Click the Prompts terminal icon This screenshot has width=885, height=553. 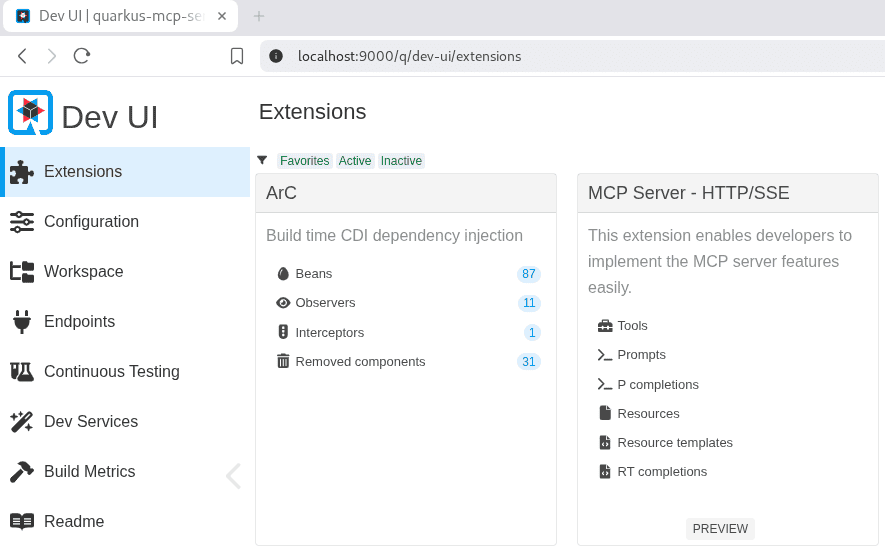tap(605, 355)
